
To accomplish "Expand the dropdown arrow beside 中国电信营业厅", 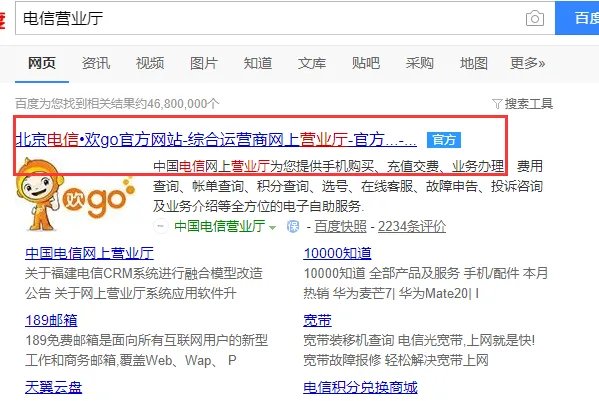I will pyautogui.click(x=272, y=228).
